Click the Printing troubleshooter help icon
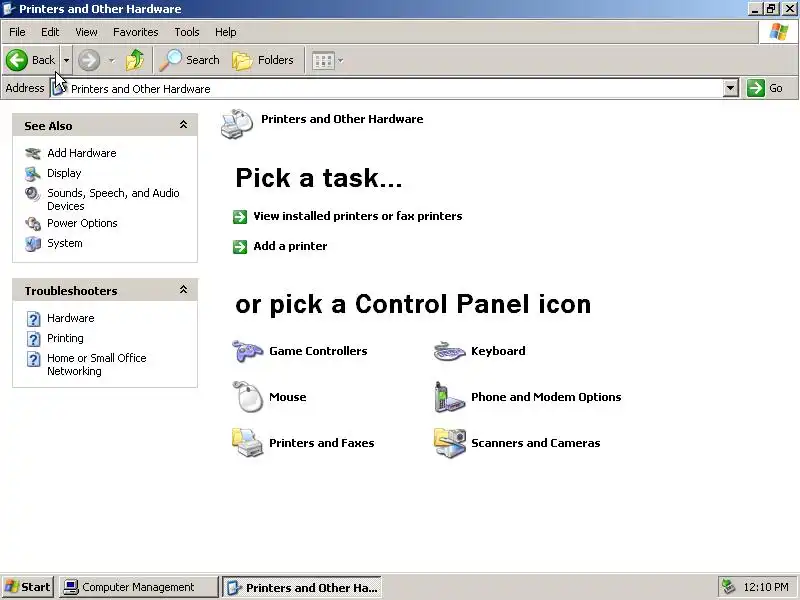 (x=33, y=339)
